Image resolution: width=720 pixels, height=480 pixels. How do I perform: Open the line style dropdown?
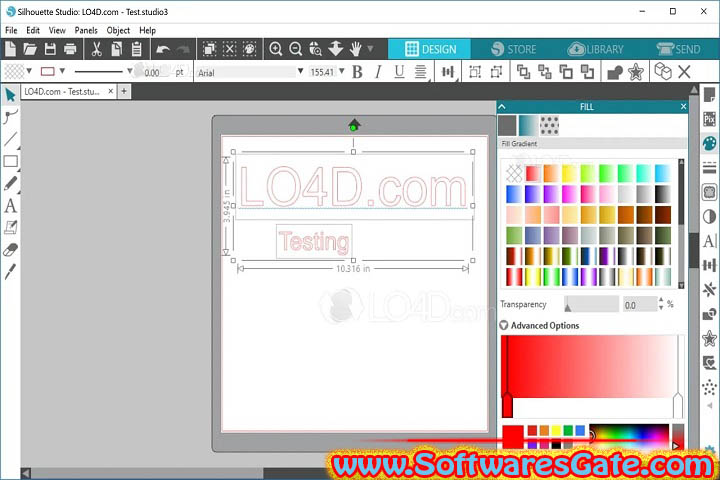click(130, 71)
